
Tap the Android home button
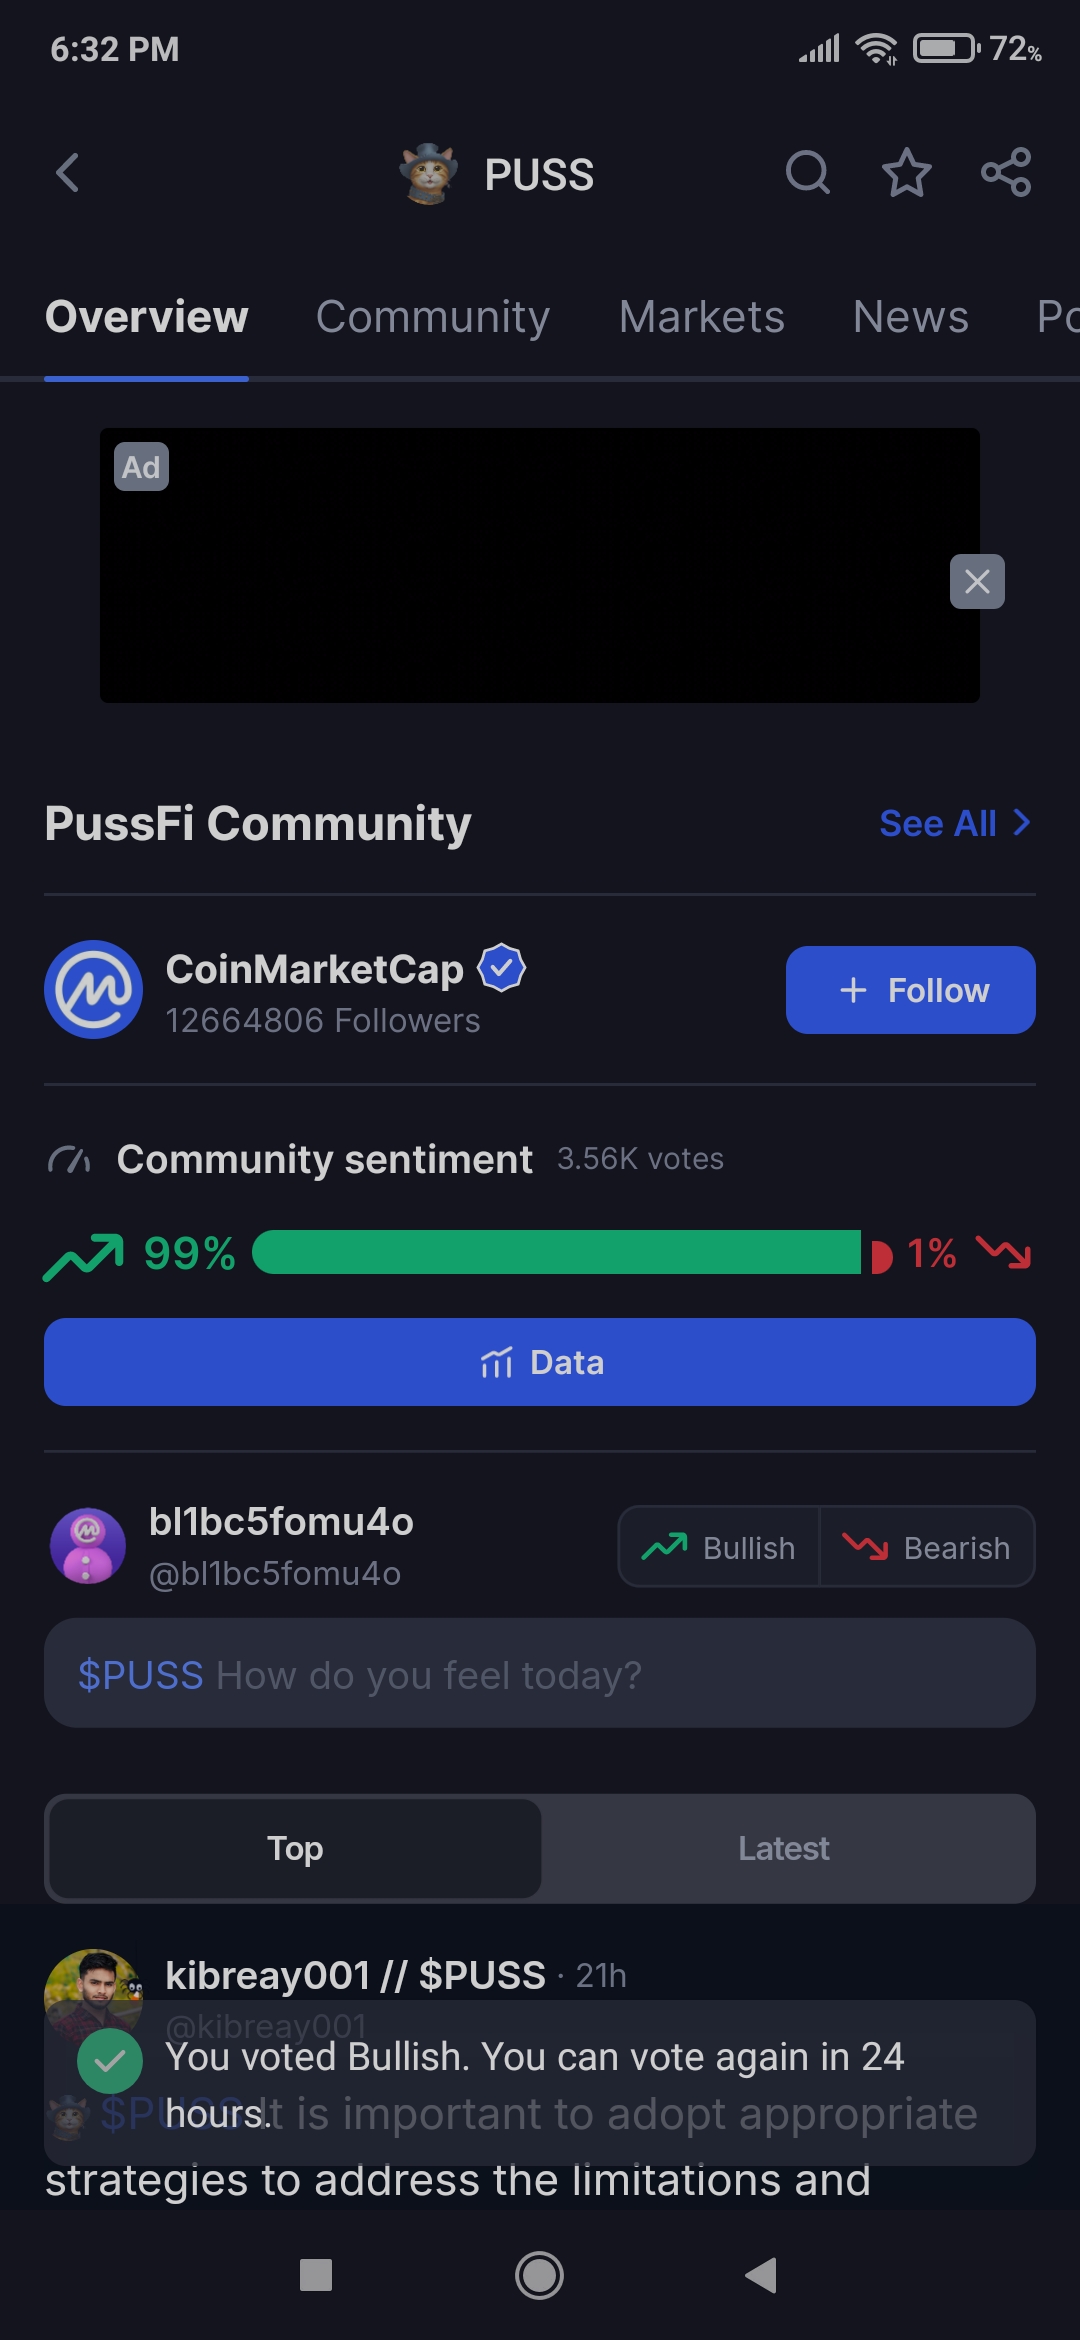coord(539,2276)
